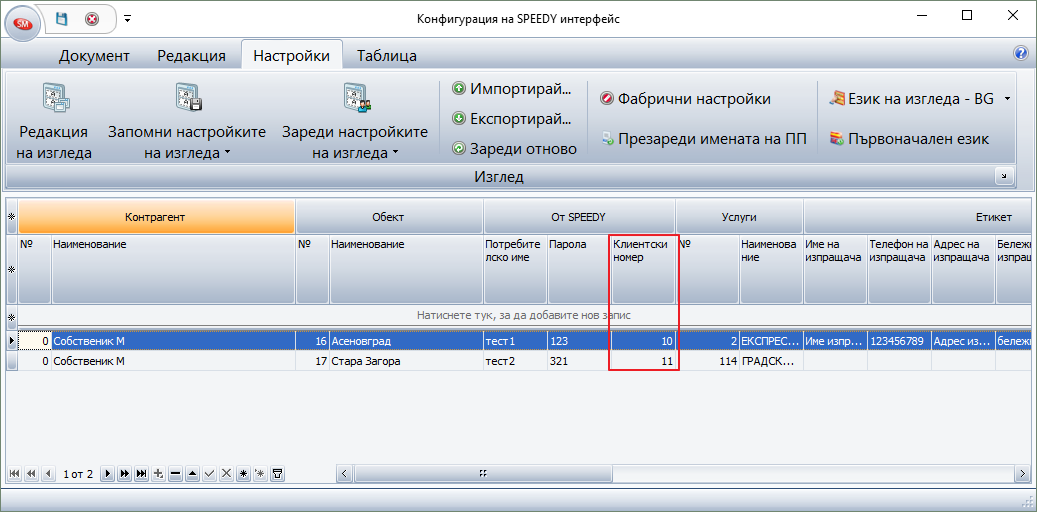
Task: Click the column customization asterisk beside headers
Action: pos(11,270)
